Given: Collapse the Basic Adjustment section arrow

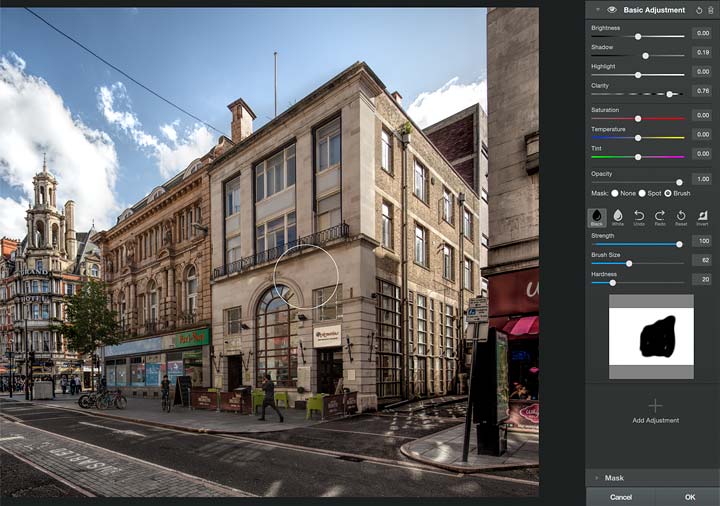Looking at the screenshot, I should pyautogui.click(x=598, y=10).
